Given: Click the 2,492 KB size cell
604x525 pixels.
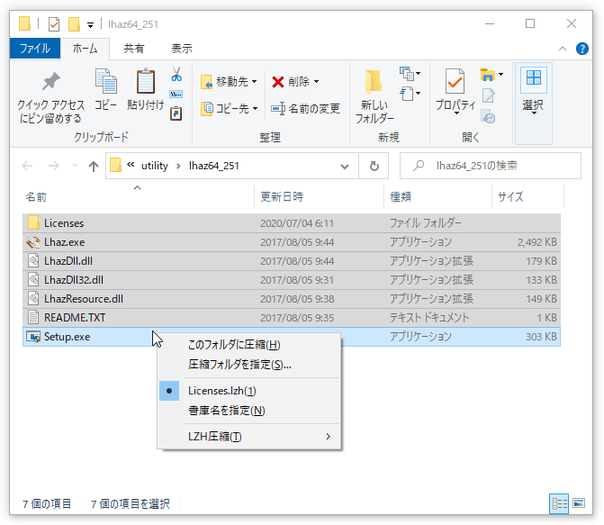Looking at the screenshot, I should coord(537,242).
